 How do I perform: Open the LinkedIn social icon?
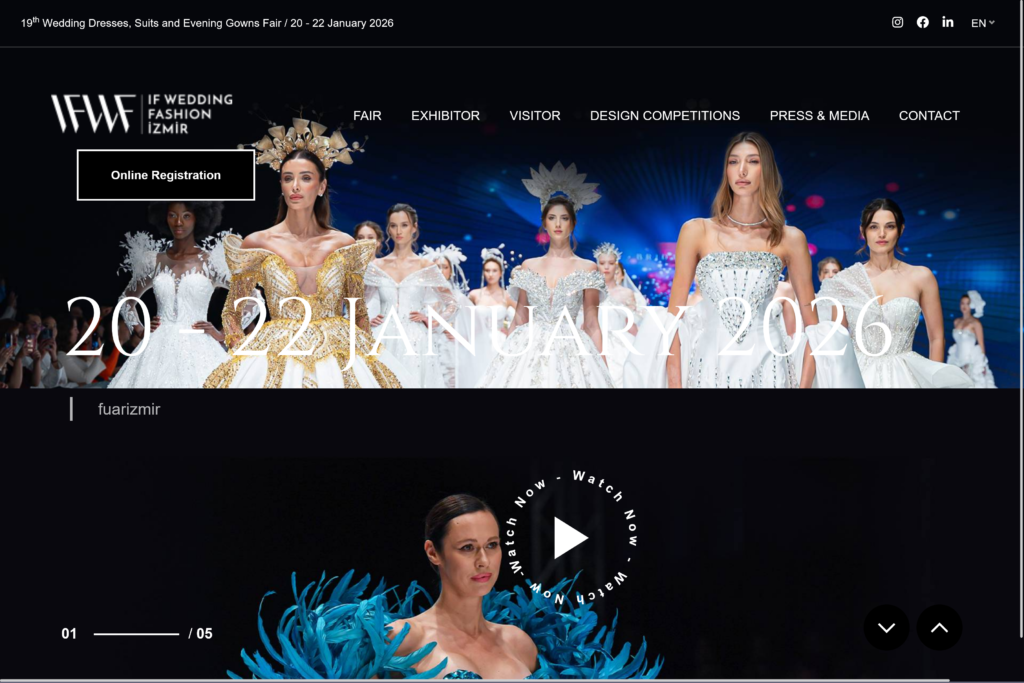948,22
